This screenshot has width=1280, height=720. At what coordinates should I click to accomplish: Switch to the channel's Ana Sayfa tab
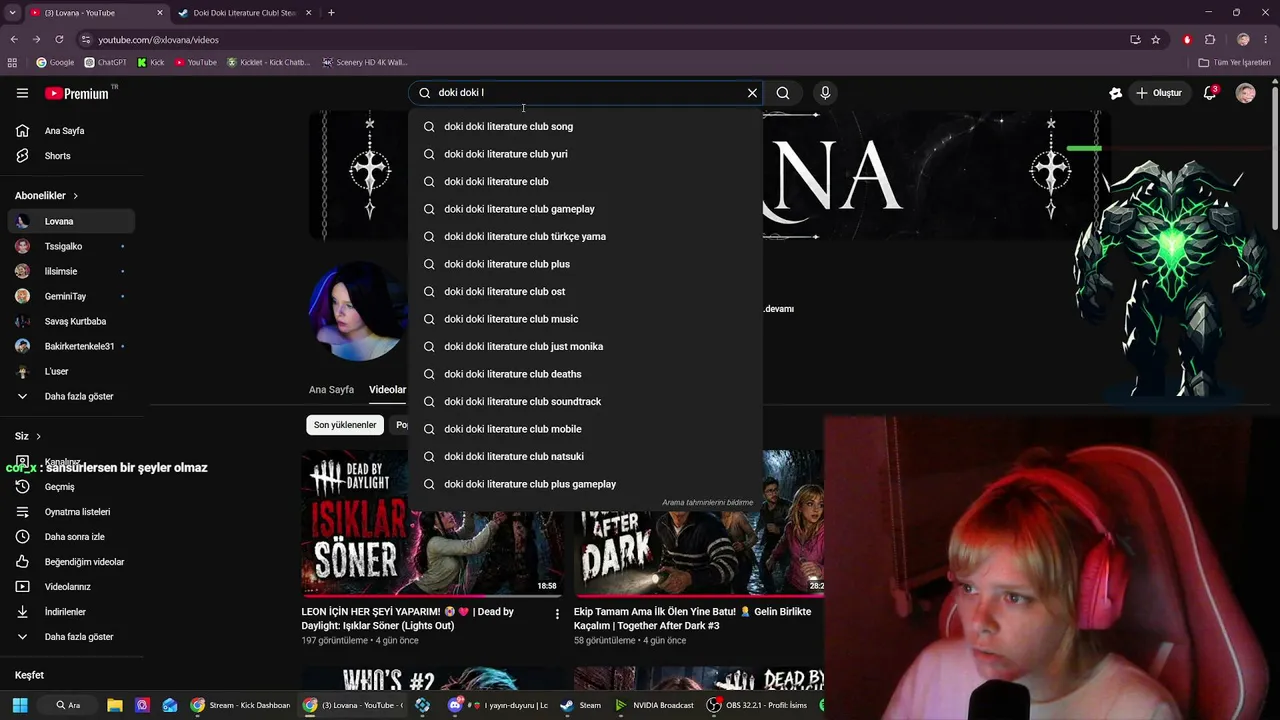pyautogui.click(x=331, y=390)
